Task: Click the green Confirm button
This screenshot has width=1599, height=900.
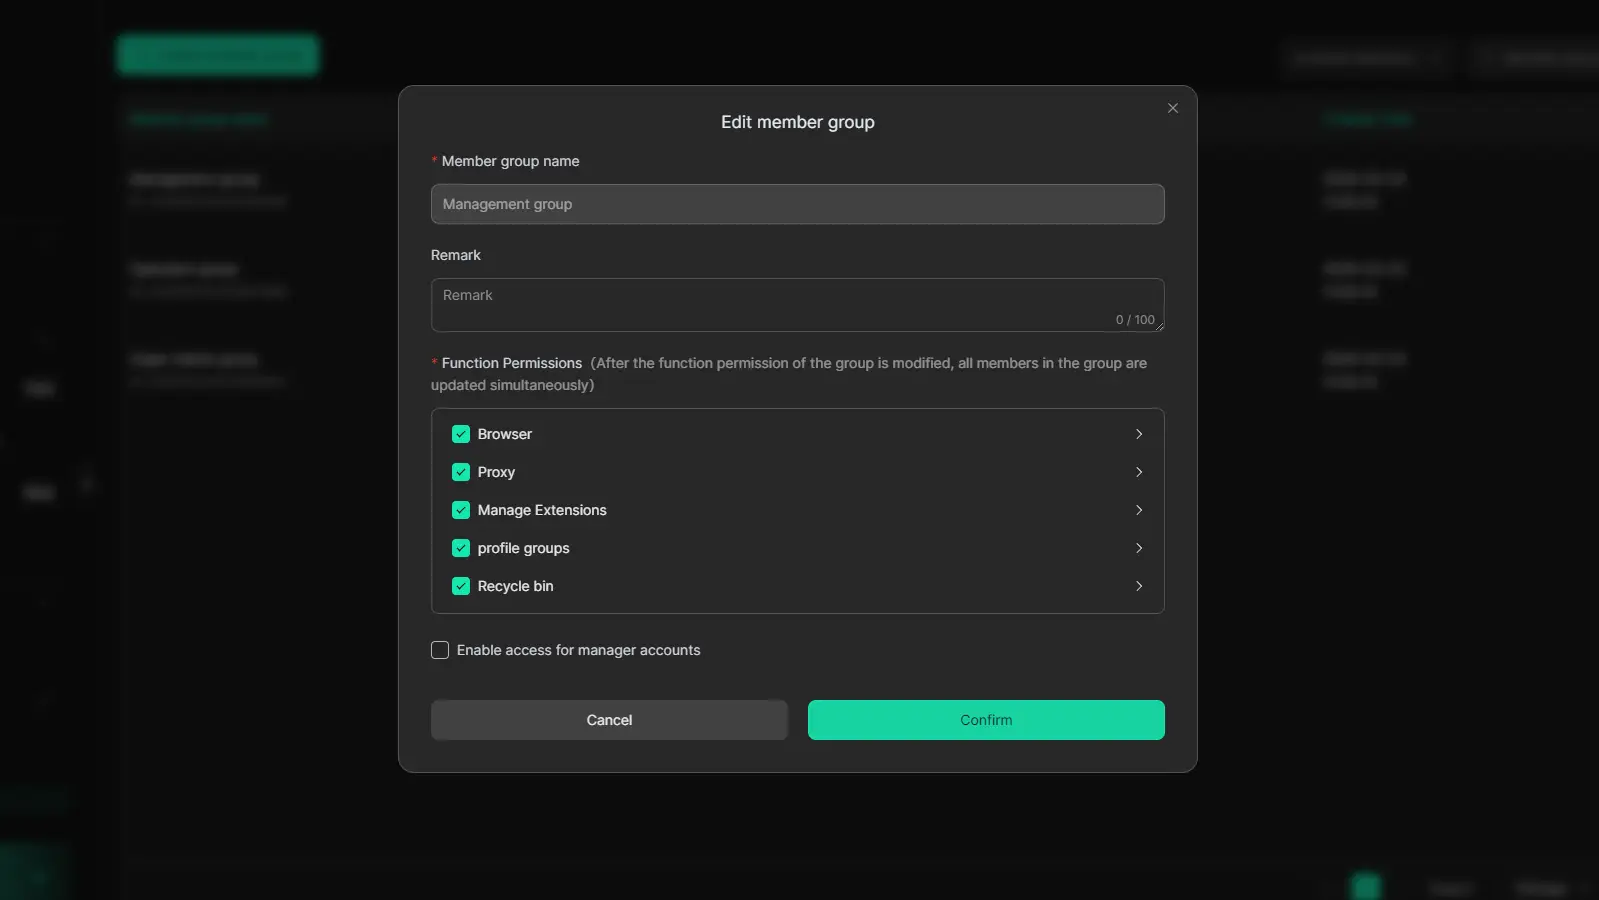Action: tap(985, 720)
